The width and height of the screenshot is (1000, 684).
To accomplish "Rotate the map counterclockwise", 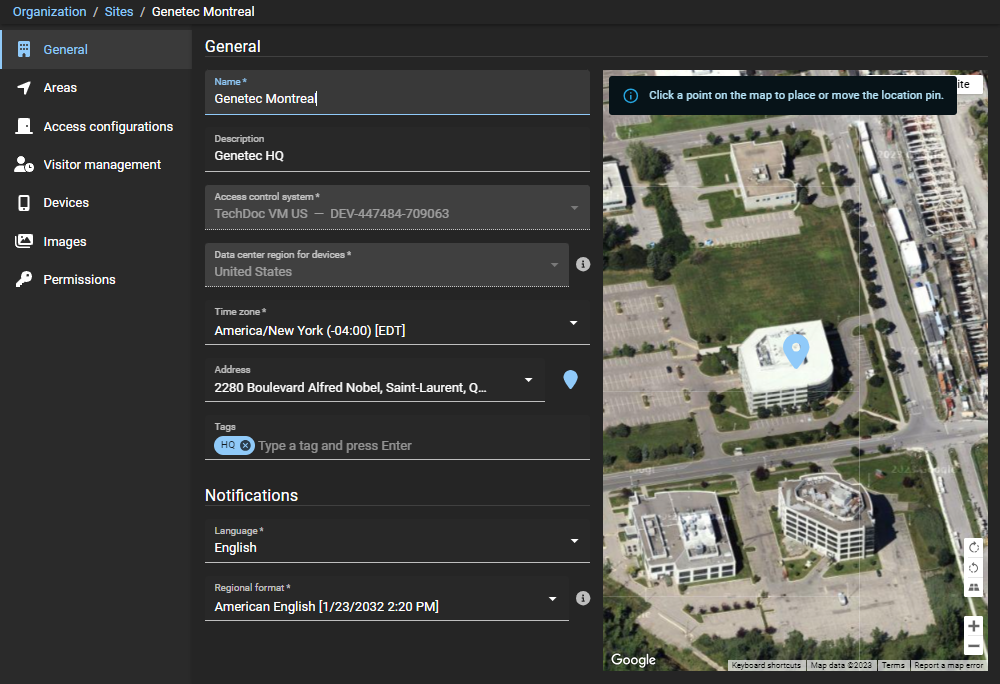I will tap(974, 568).
